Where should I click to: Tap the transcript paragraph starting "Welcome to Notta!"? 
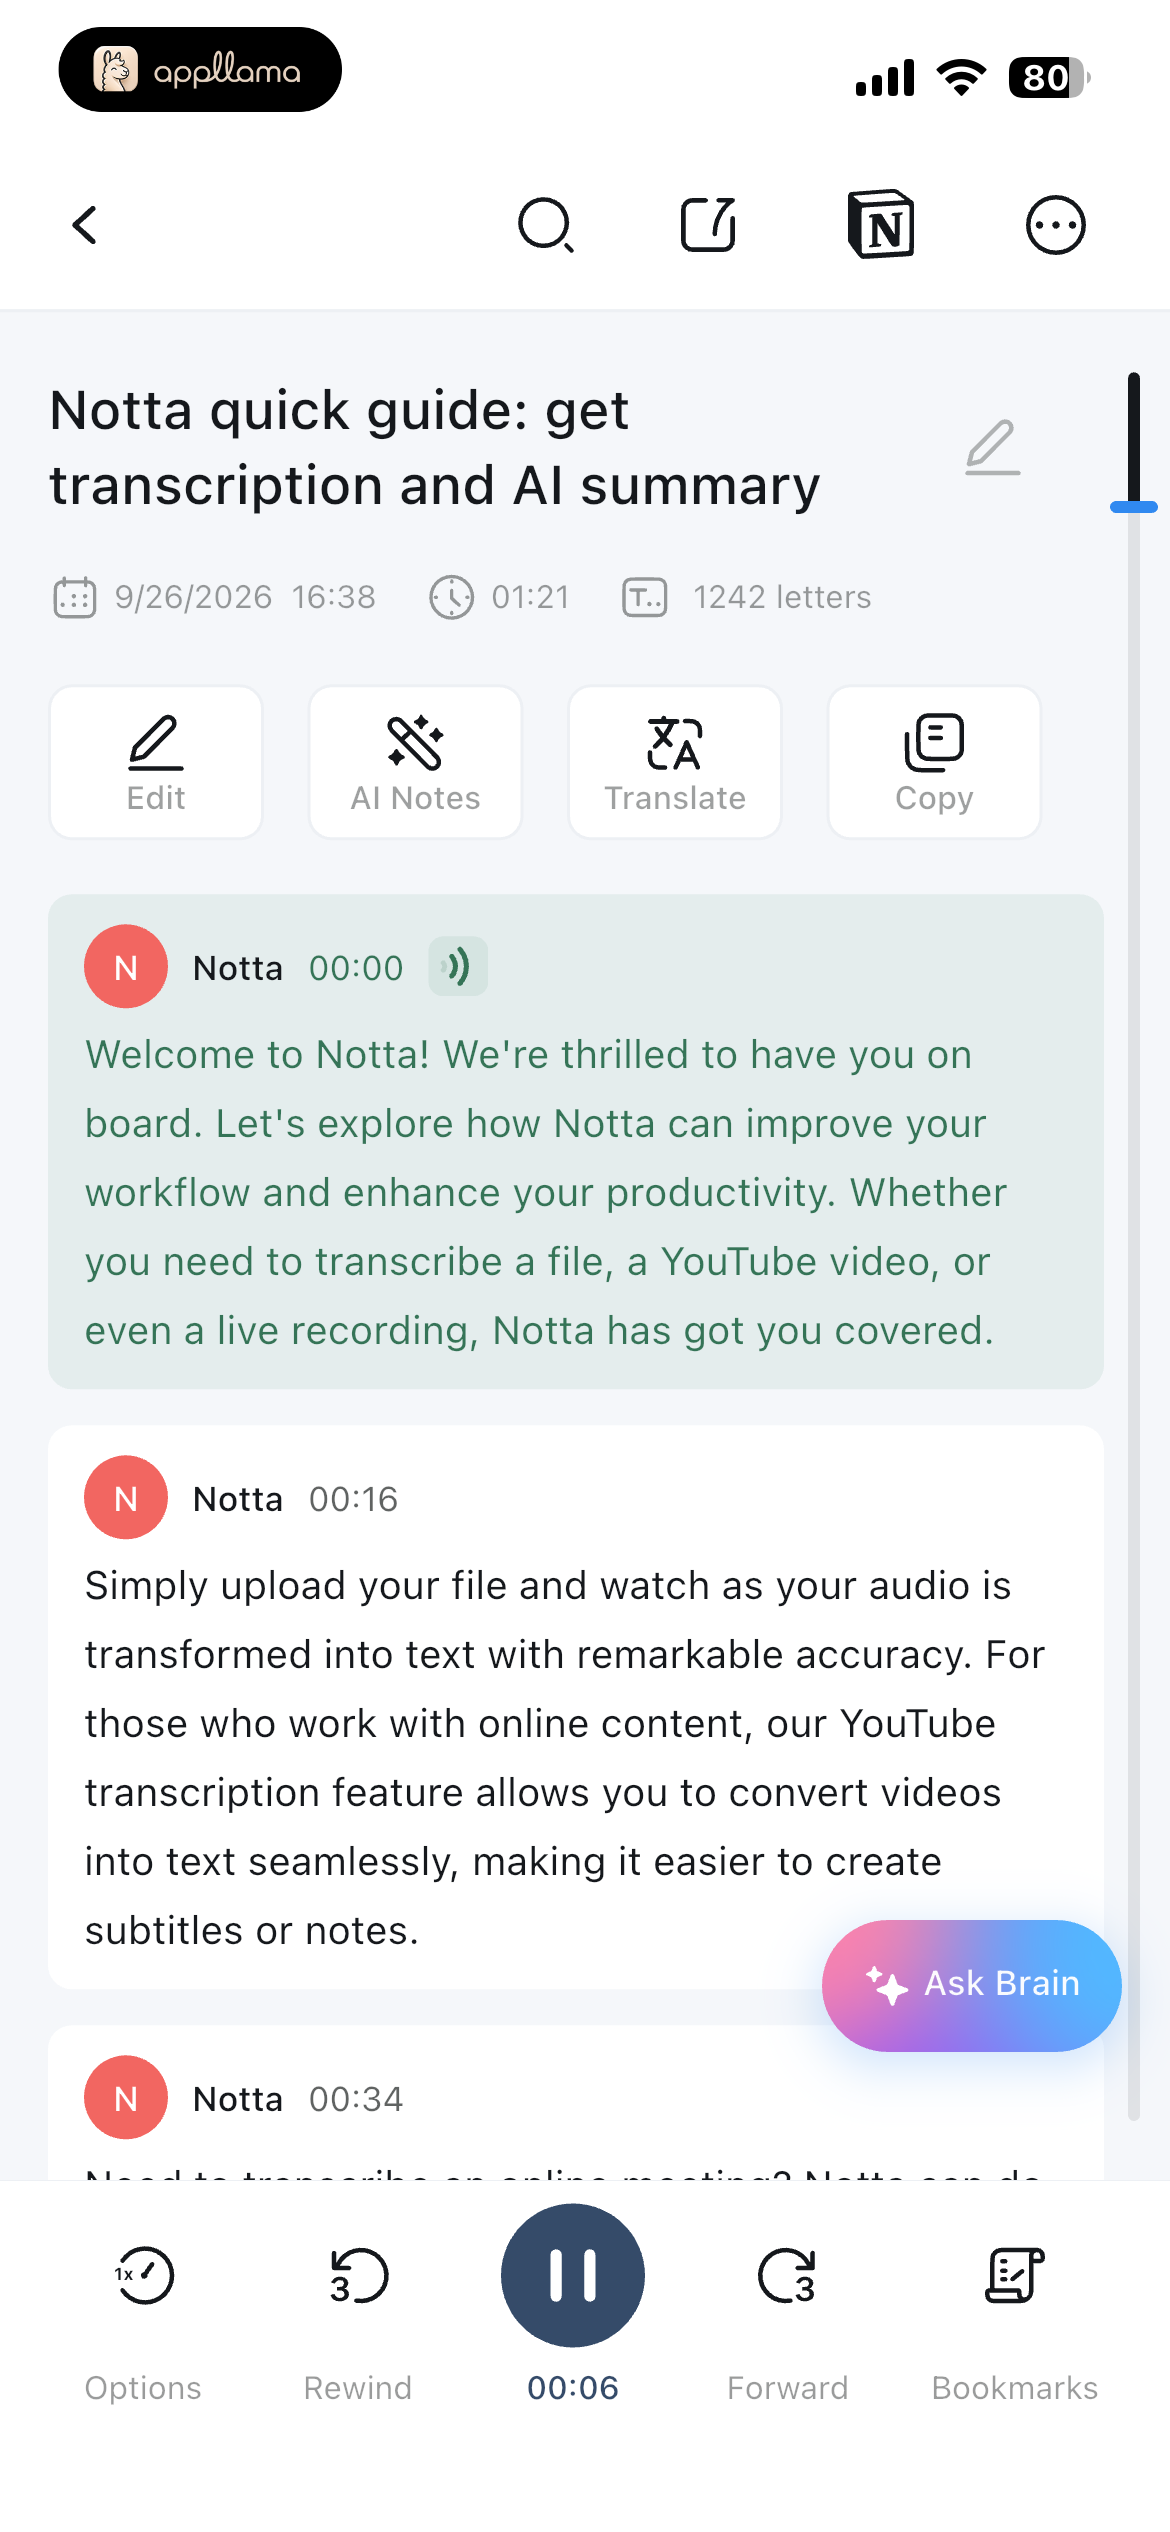point(546,1193)
